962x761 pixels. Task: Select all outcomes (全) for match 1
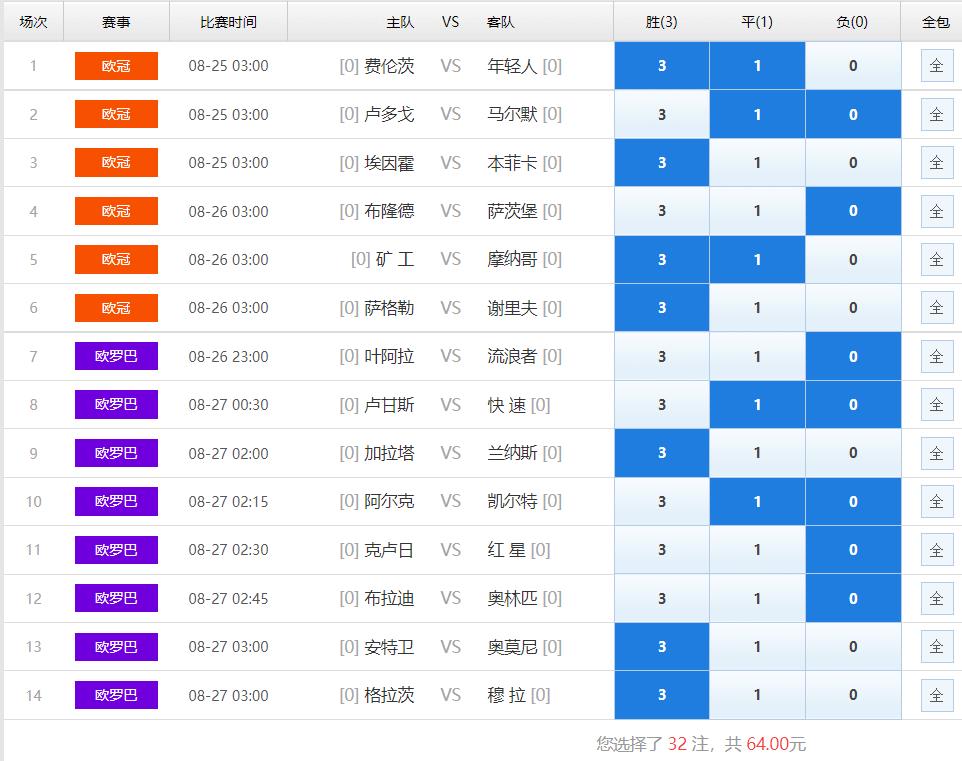[x=936, y=66]
